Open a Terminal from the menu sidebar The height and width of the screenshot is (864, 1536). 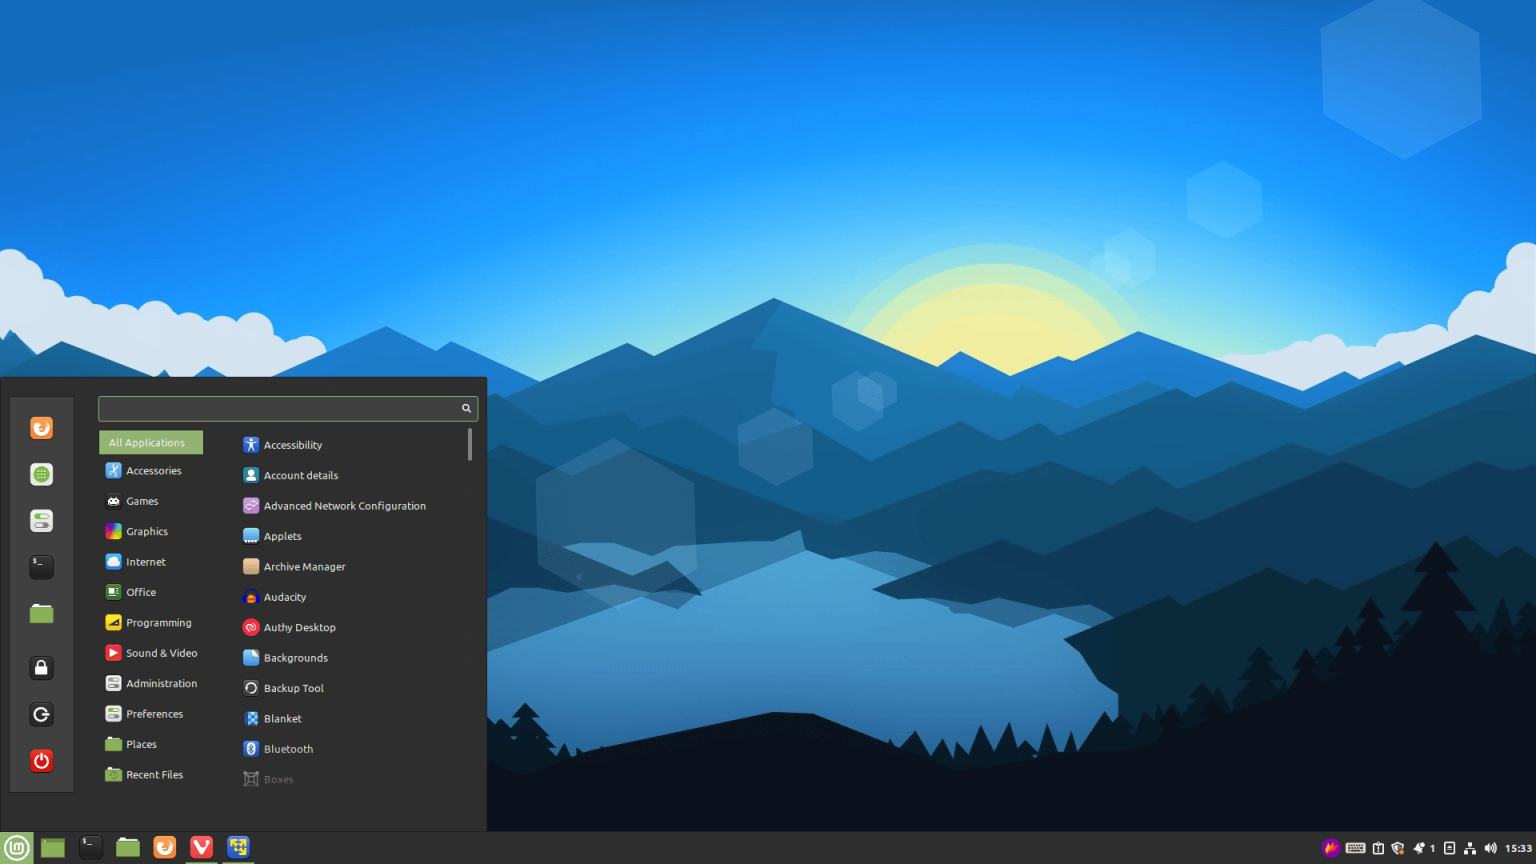(x=41, y=567)
